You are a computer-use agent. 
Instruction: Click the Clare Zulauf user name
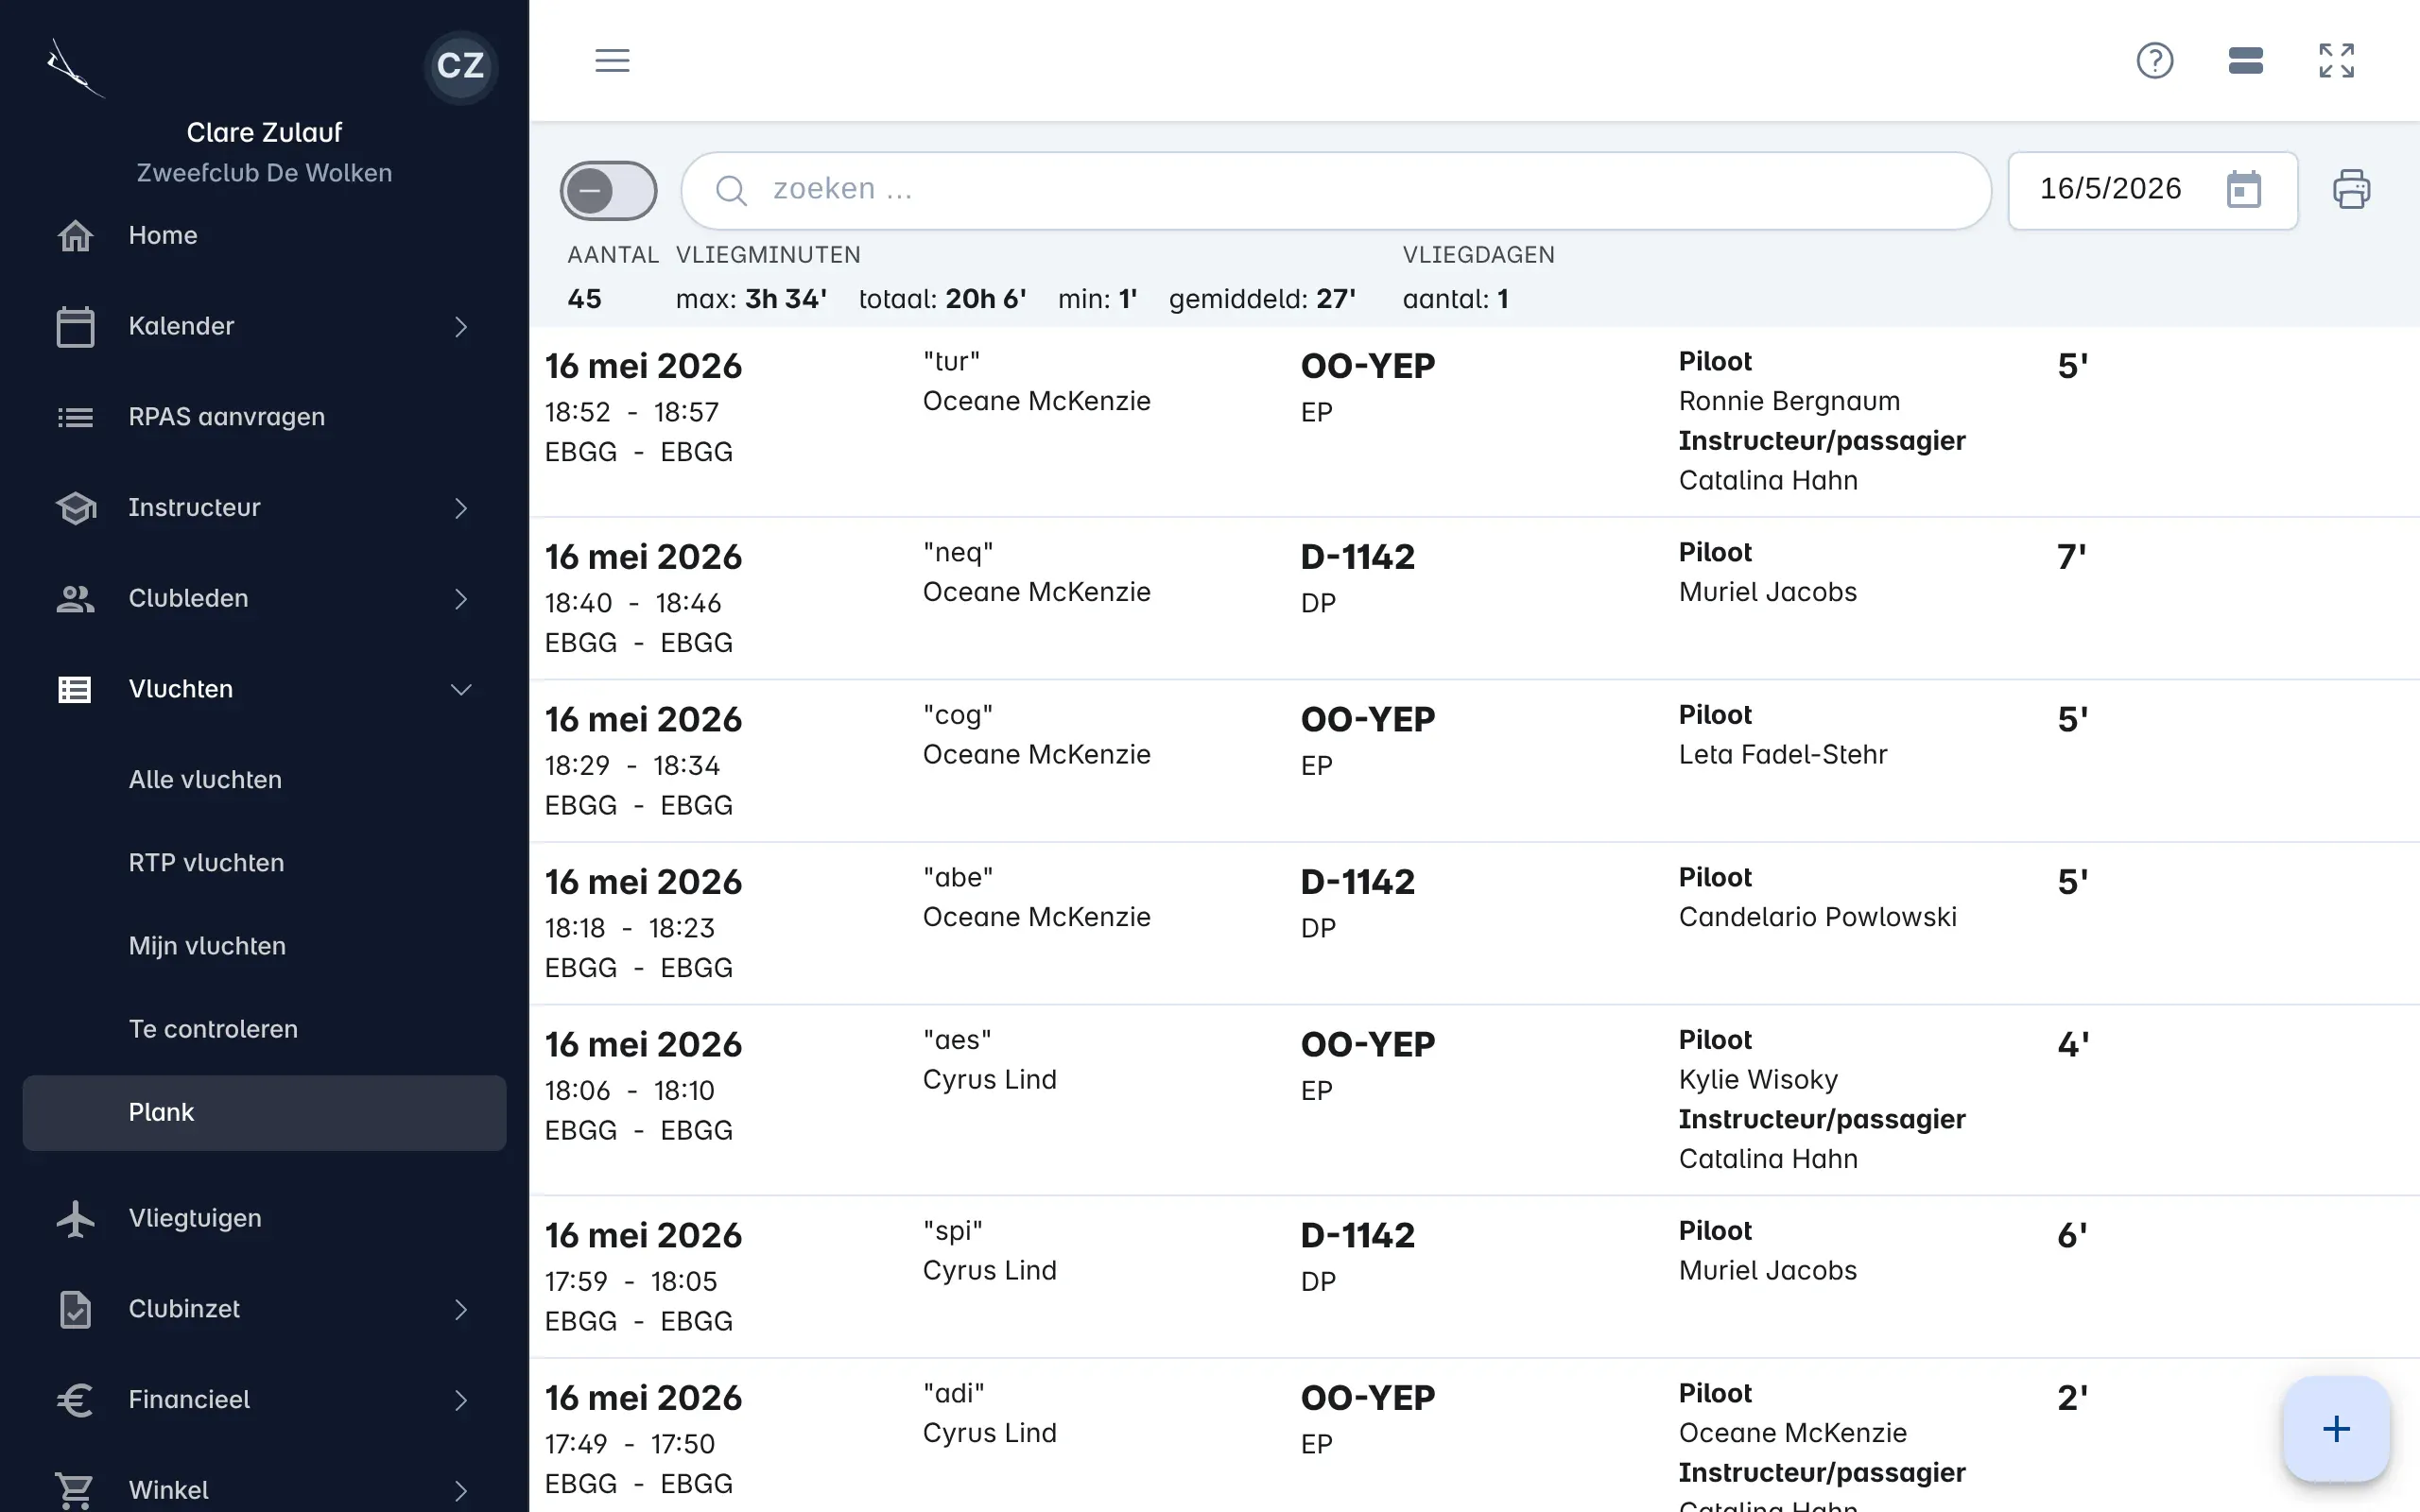coord(264,133)
